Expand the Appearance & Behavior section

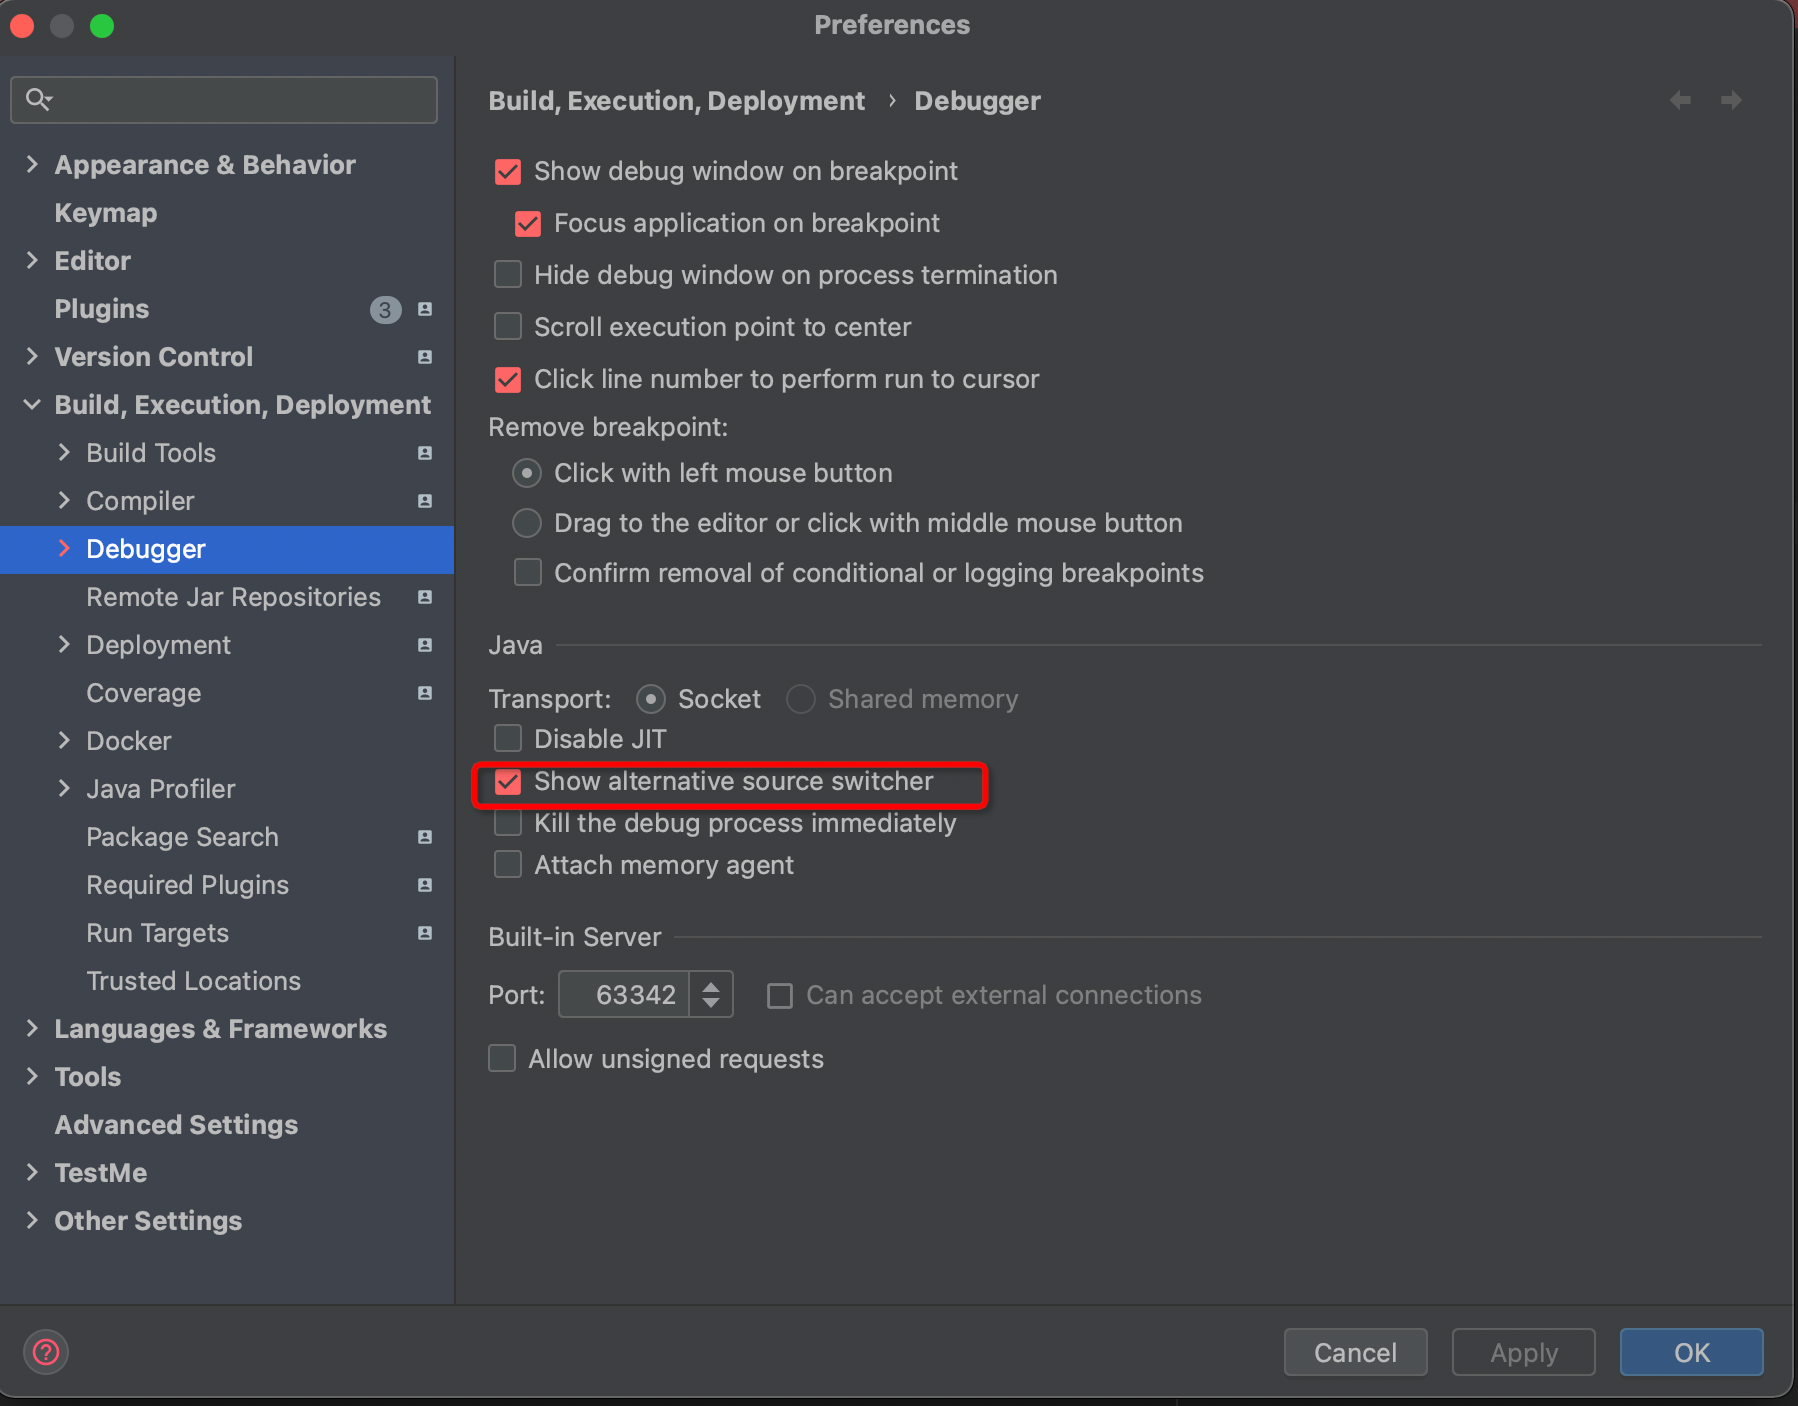click(x=32, y=165)
